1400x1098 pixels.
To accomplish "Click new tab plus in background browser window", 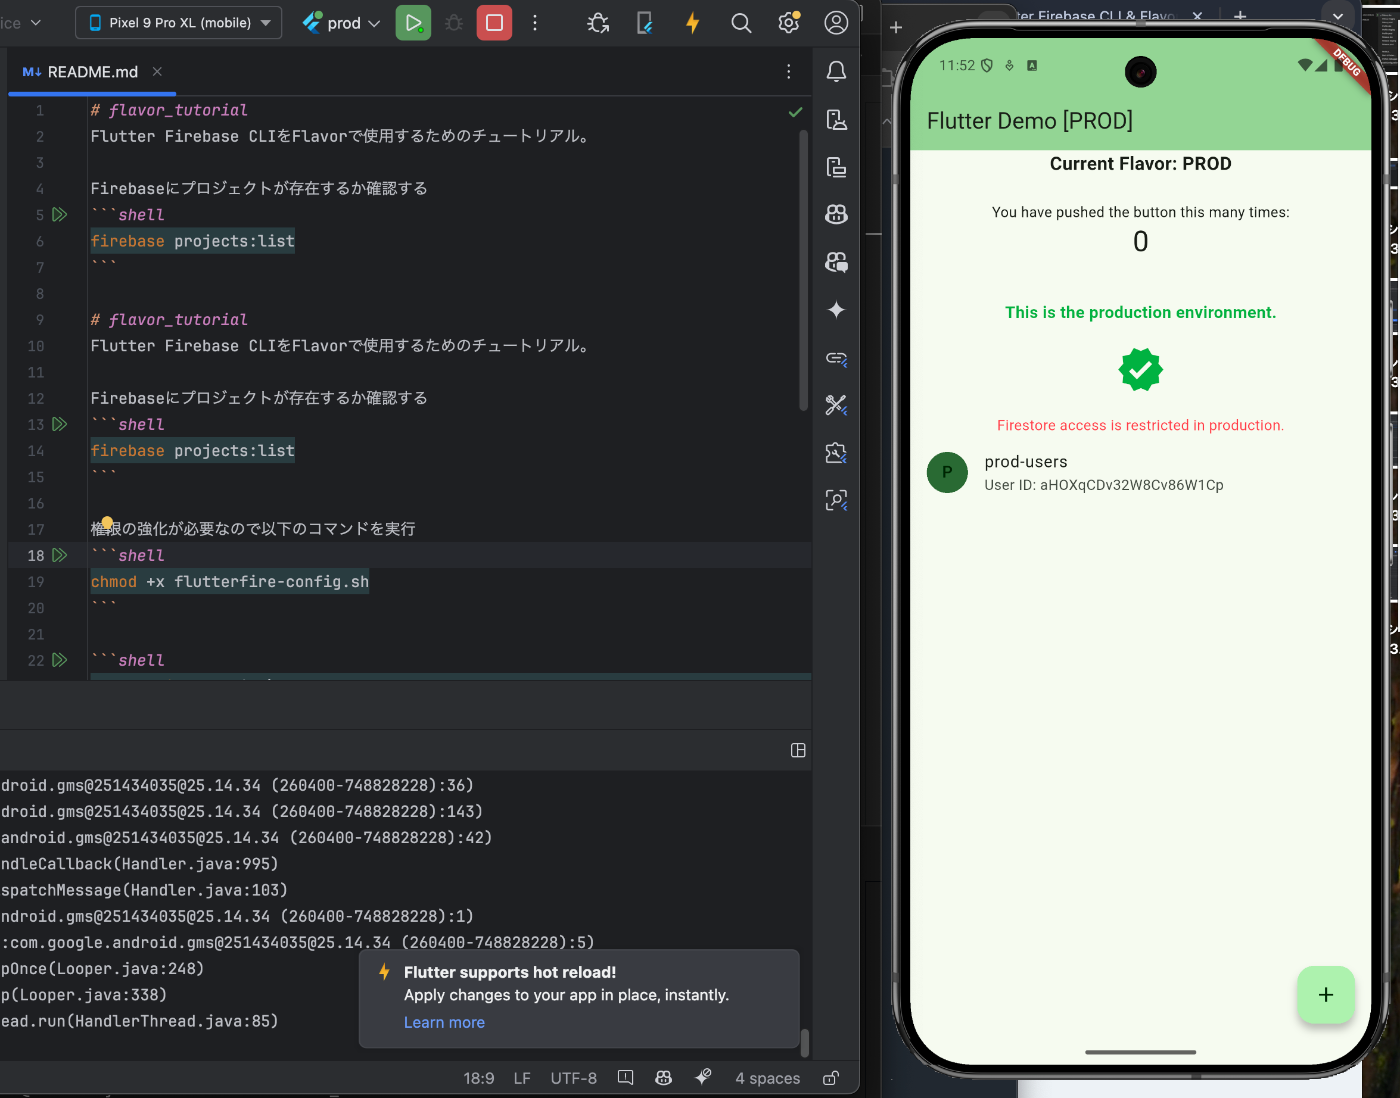I will (1240, 15).
